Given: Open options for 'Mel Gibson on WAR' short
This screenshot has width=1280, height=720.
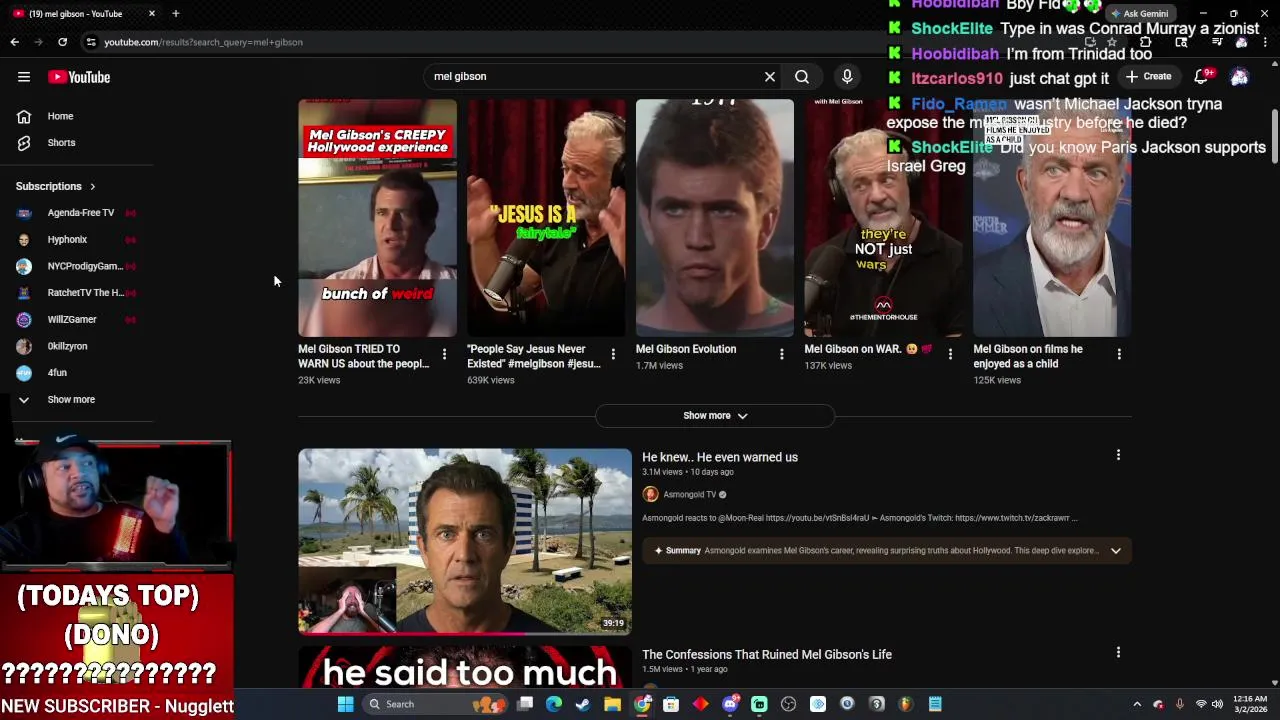Looking at the screenshot, I should pyautogui.click(x=950, y=354).
